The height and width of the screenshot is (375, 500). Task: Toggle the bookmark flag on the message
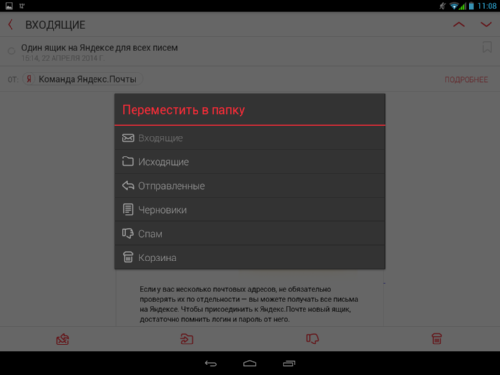click(x=487, y=47)
